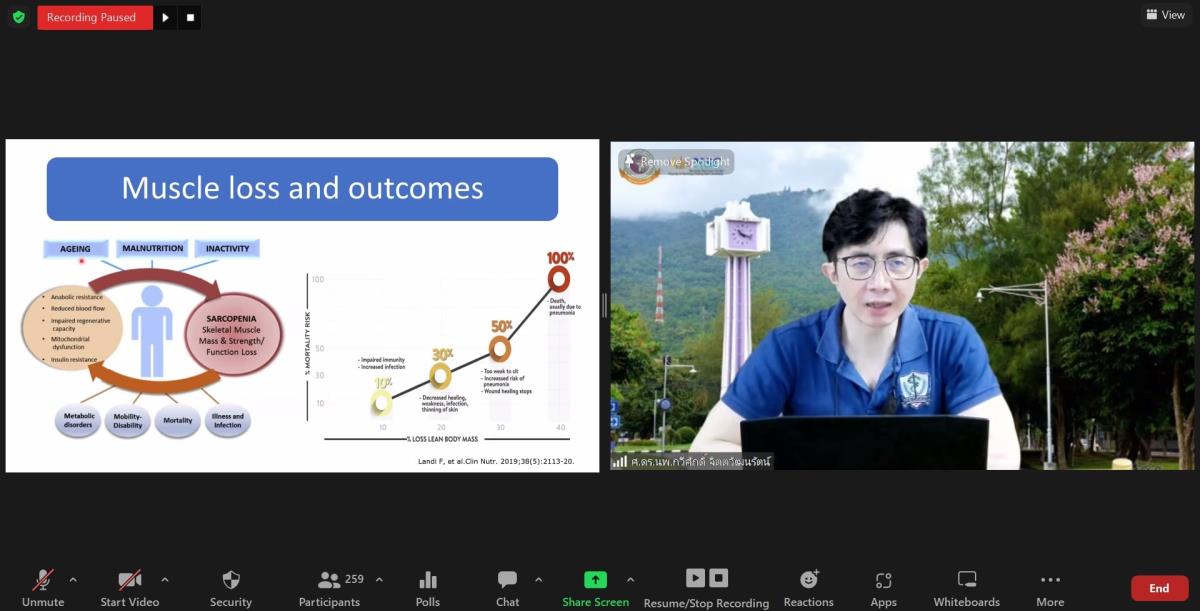Stop recording with the square button
Image resolution: width=1200 pixels, height=611 pixels.
click(190, 17)
